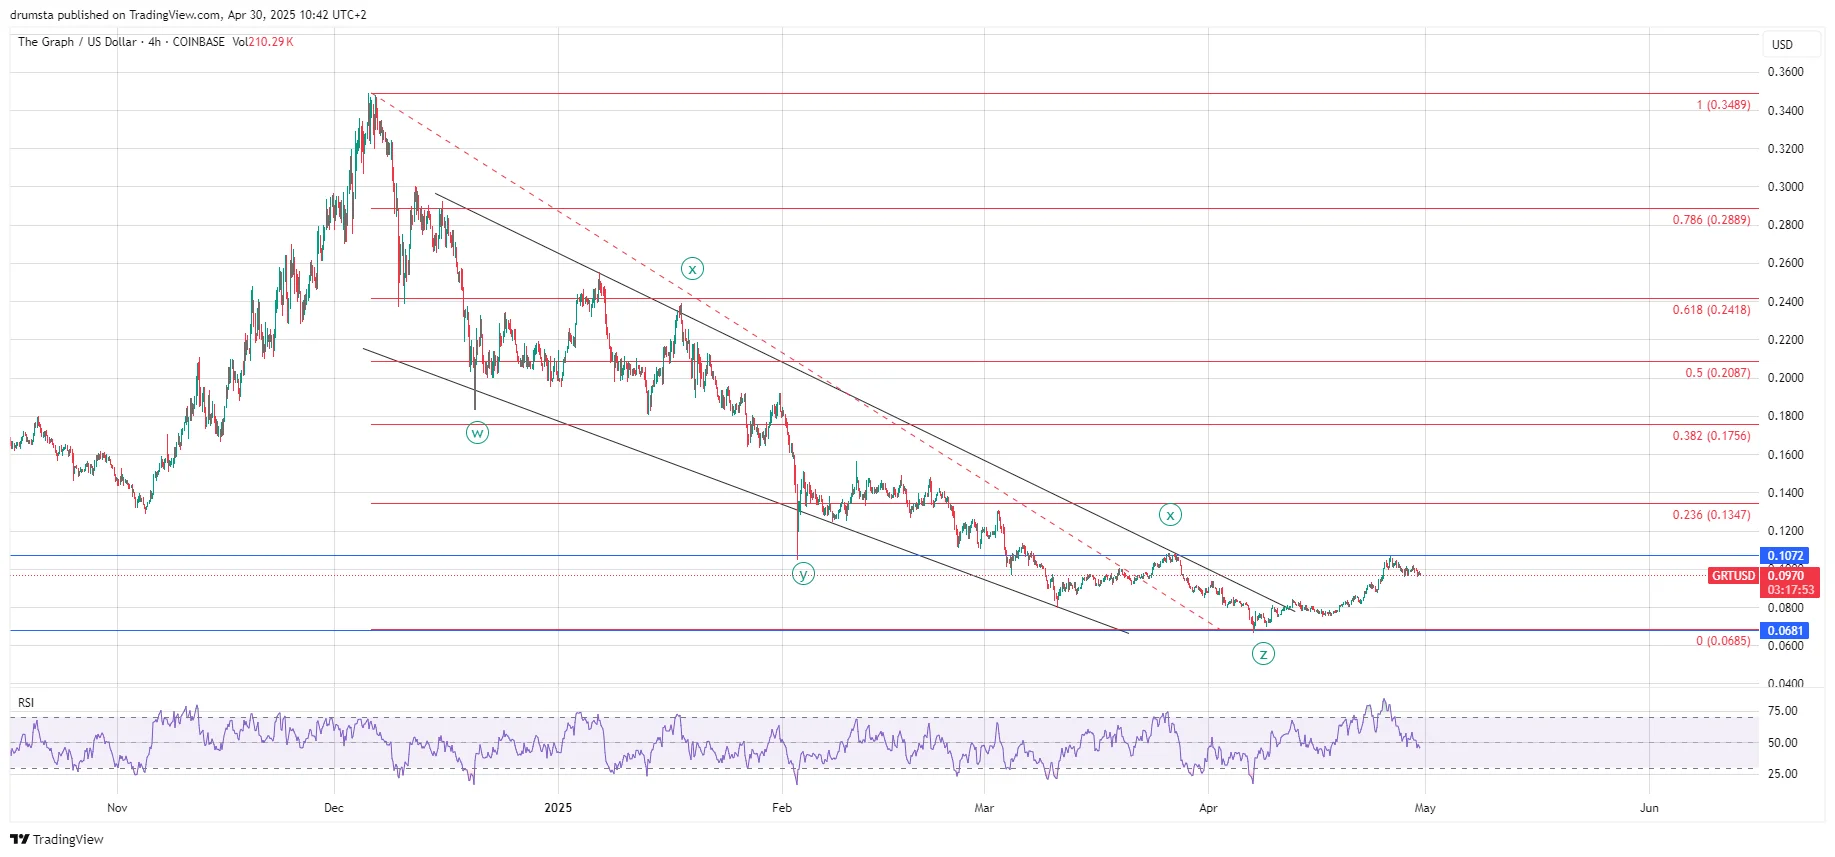Image resolution: width=1835 pixels, height=857 pixels.
Task: Click the May date label on time axis
Action: 1425,808
